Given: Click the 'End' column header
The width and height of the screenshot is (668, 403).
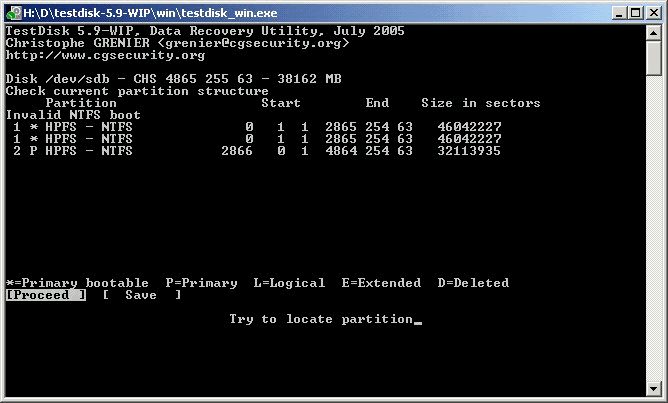Looking at the screenshot, I should coord(377,103).
